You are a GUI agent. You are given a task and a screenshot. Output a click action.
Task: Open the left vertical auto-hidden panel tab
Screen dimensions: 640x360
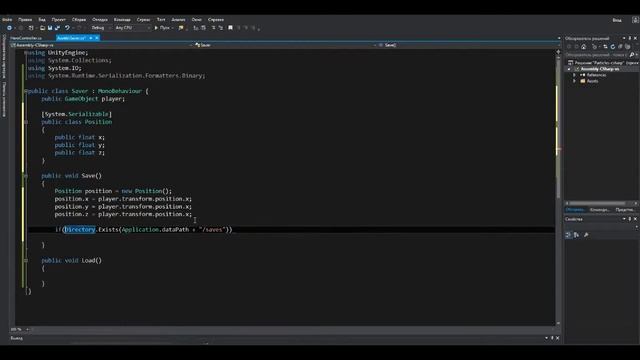pyautogui.click(x=4, y=57)
